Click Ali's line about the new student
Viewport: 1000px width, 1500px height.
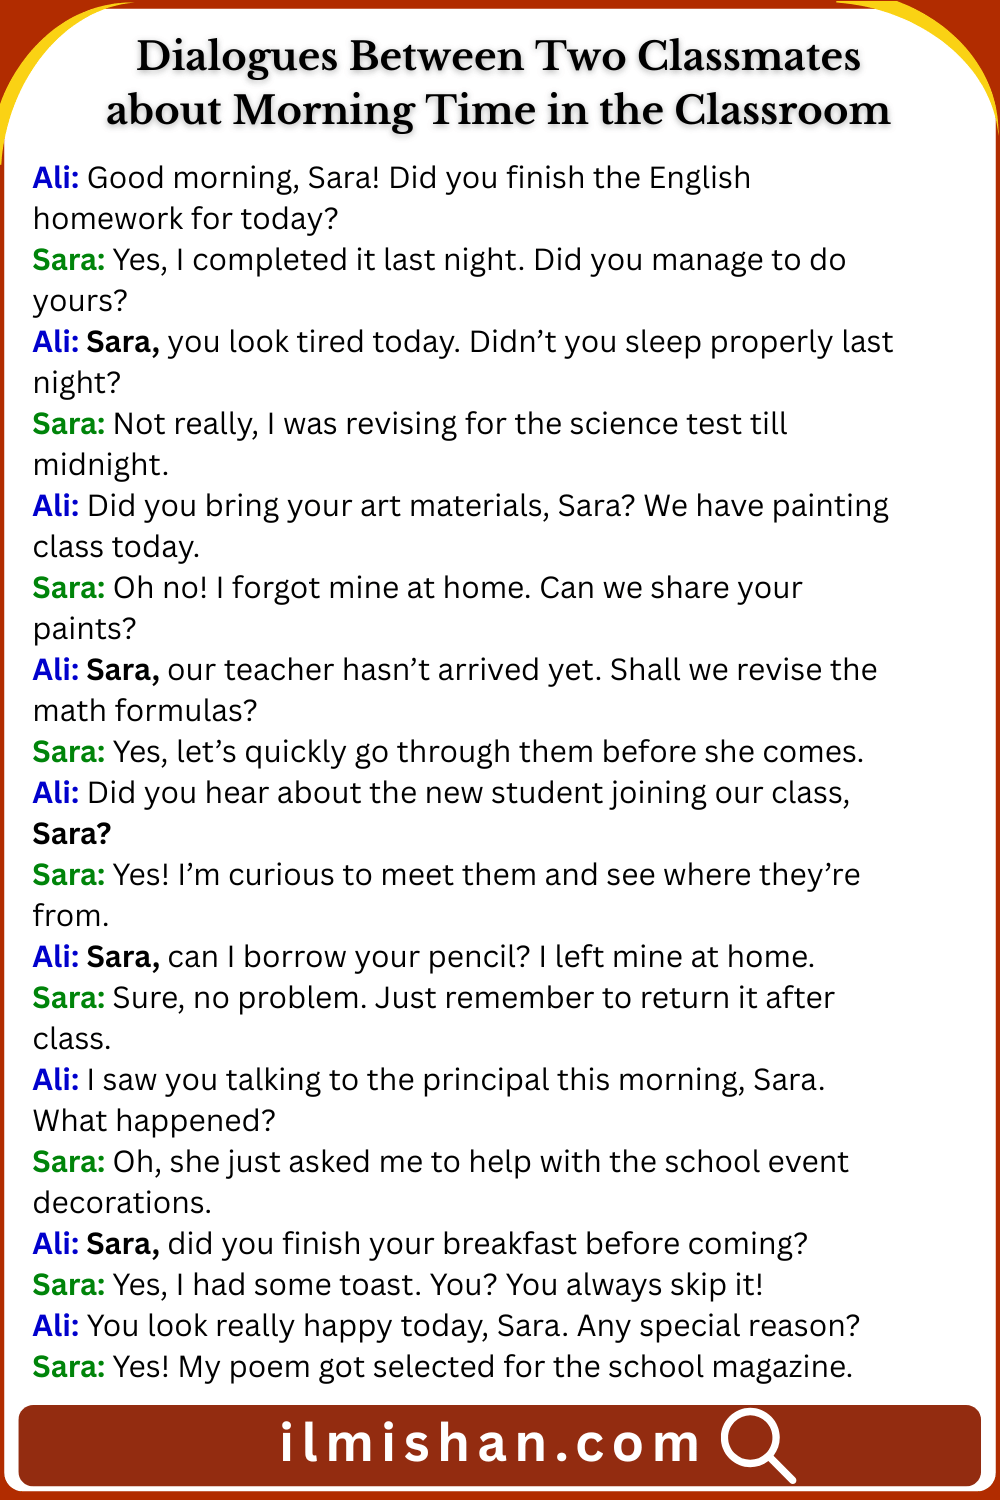pyautogui.click(x=468, y=793)
